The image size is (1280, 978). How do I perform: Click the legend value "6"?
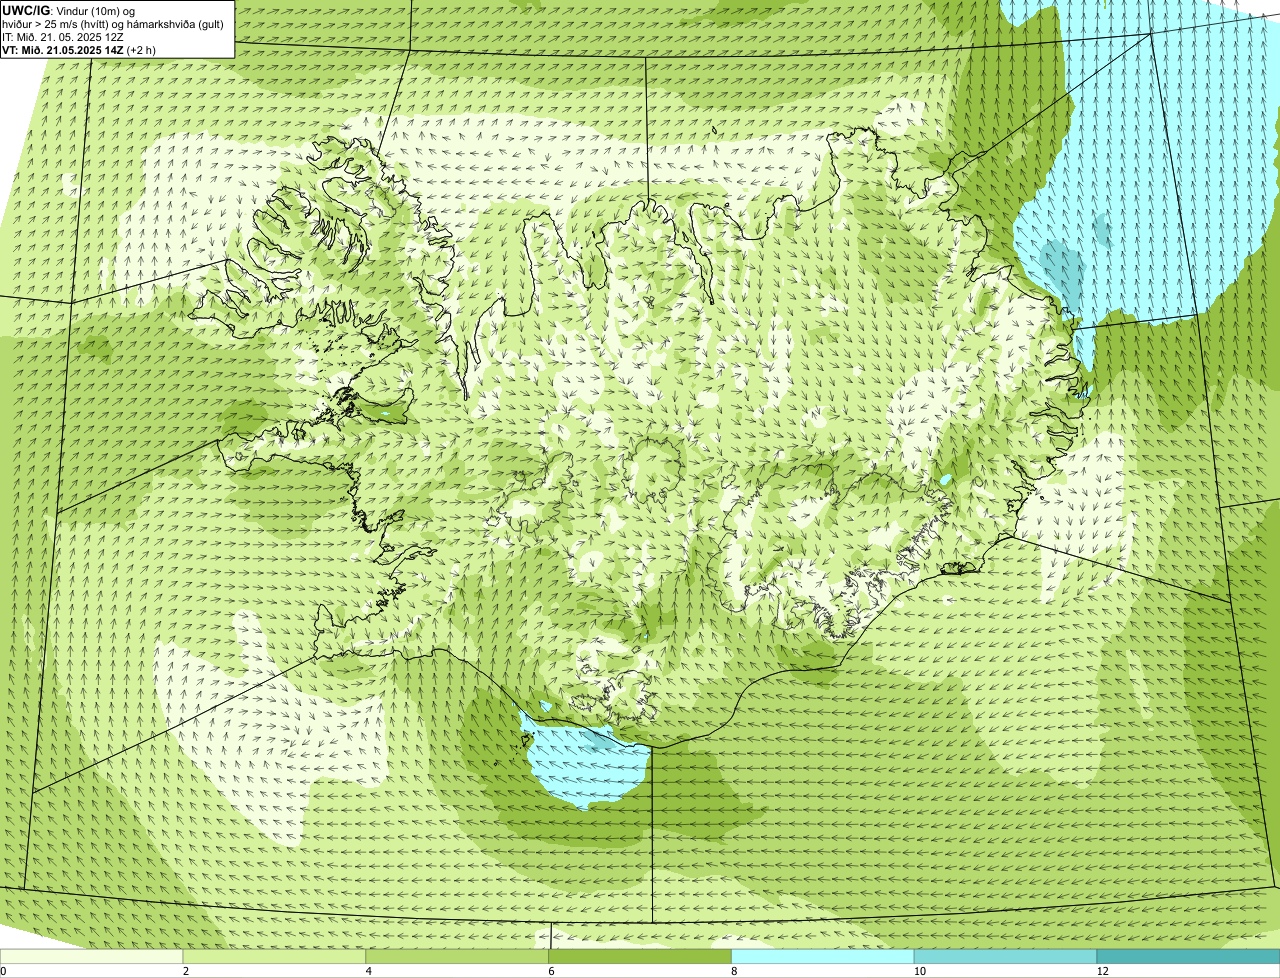point(551,971)
